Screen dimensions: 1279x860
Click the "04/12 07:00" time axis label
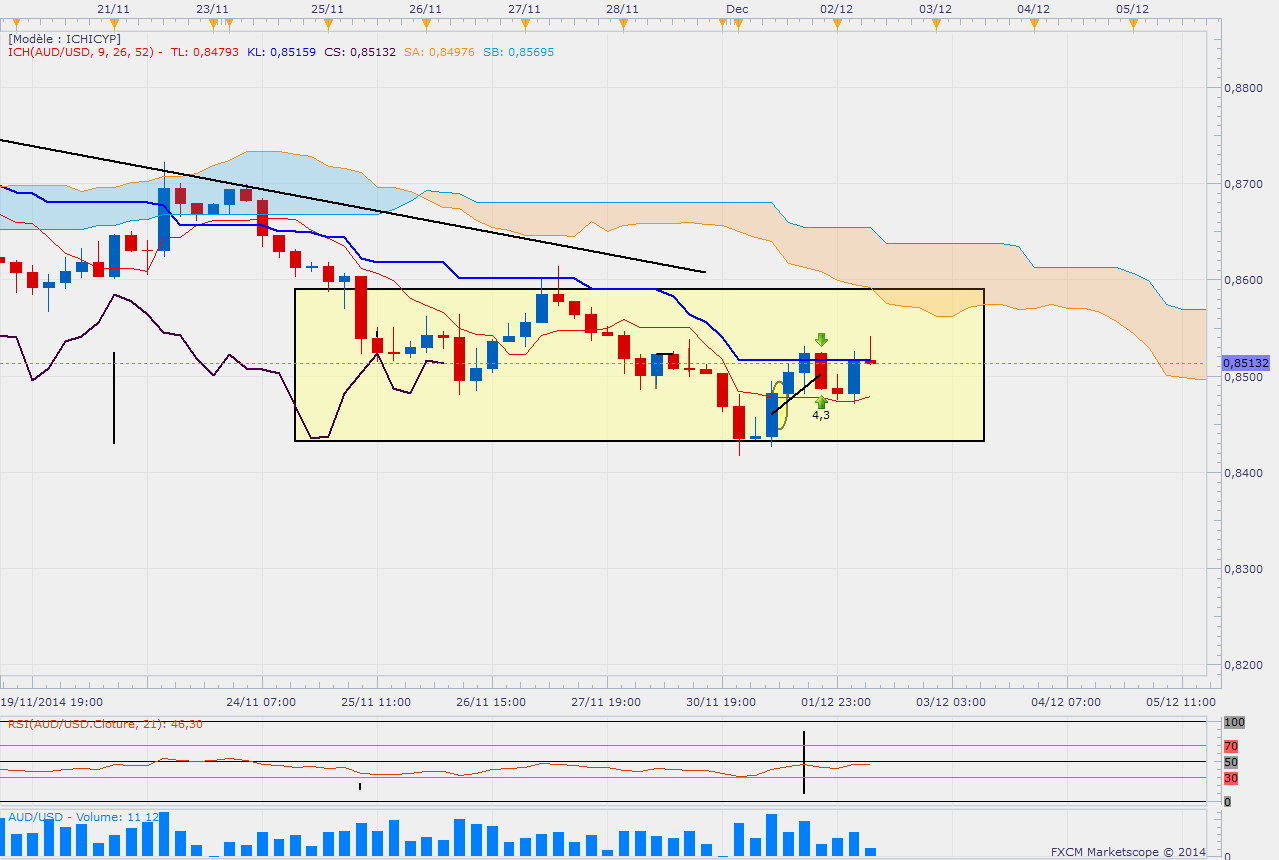pyautogui.click(x=1067, y=702)
